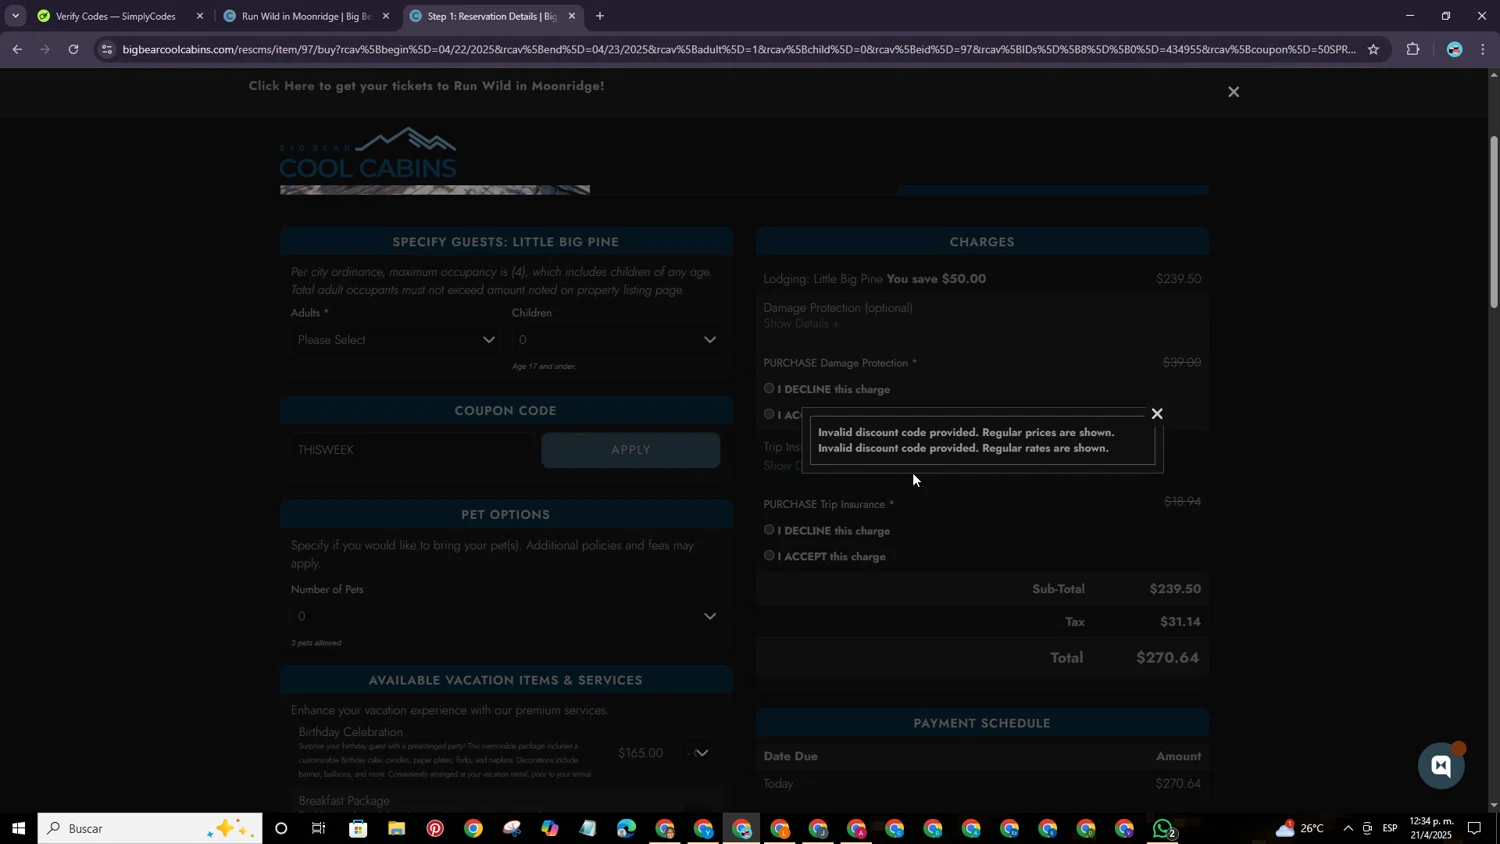
Task: Click the page vertical scrollbar
Action: pyautogui.click(x=1494, y=222)
